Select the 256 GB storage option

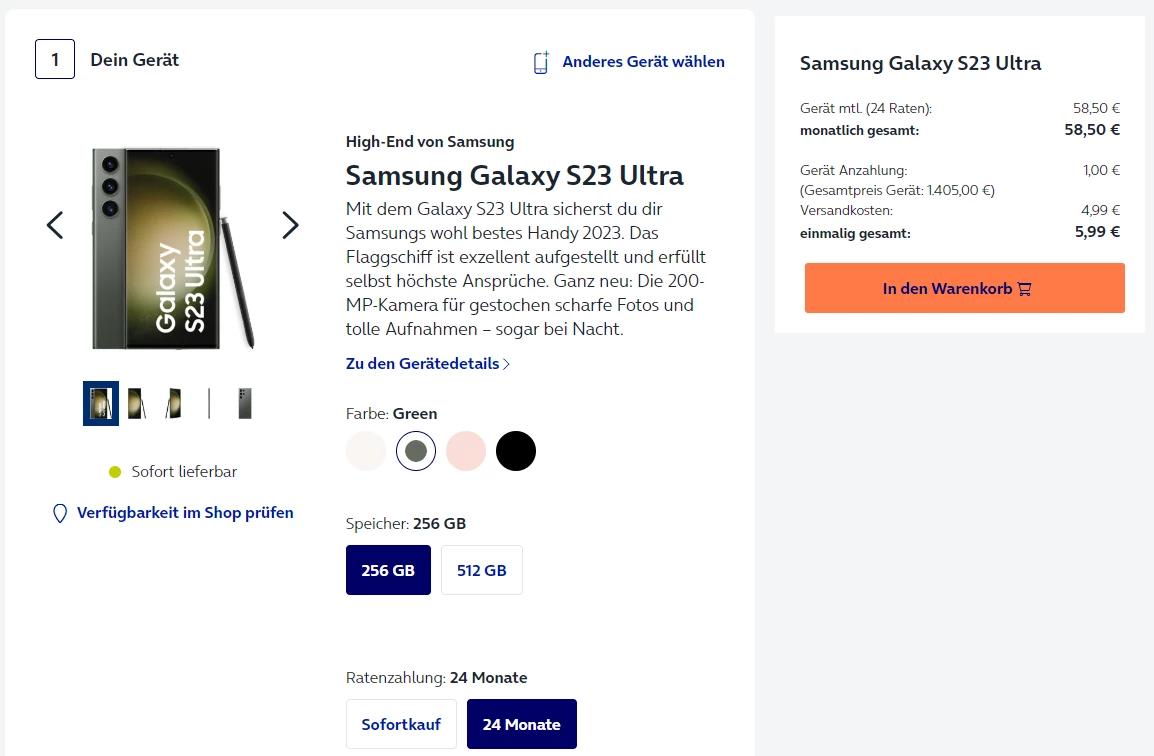(388, 570)
